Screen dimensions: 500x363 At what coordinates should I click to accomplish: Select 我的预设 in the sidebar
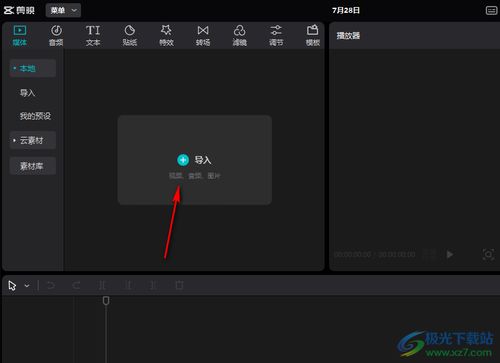click(35, 116)
